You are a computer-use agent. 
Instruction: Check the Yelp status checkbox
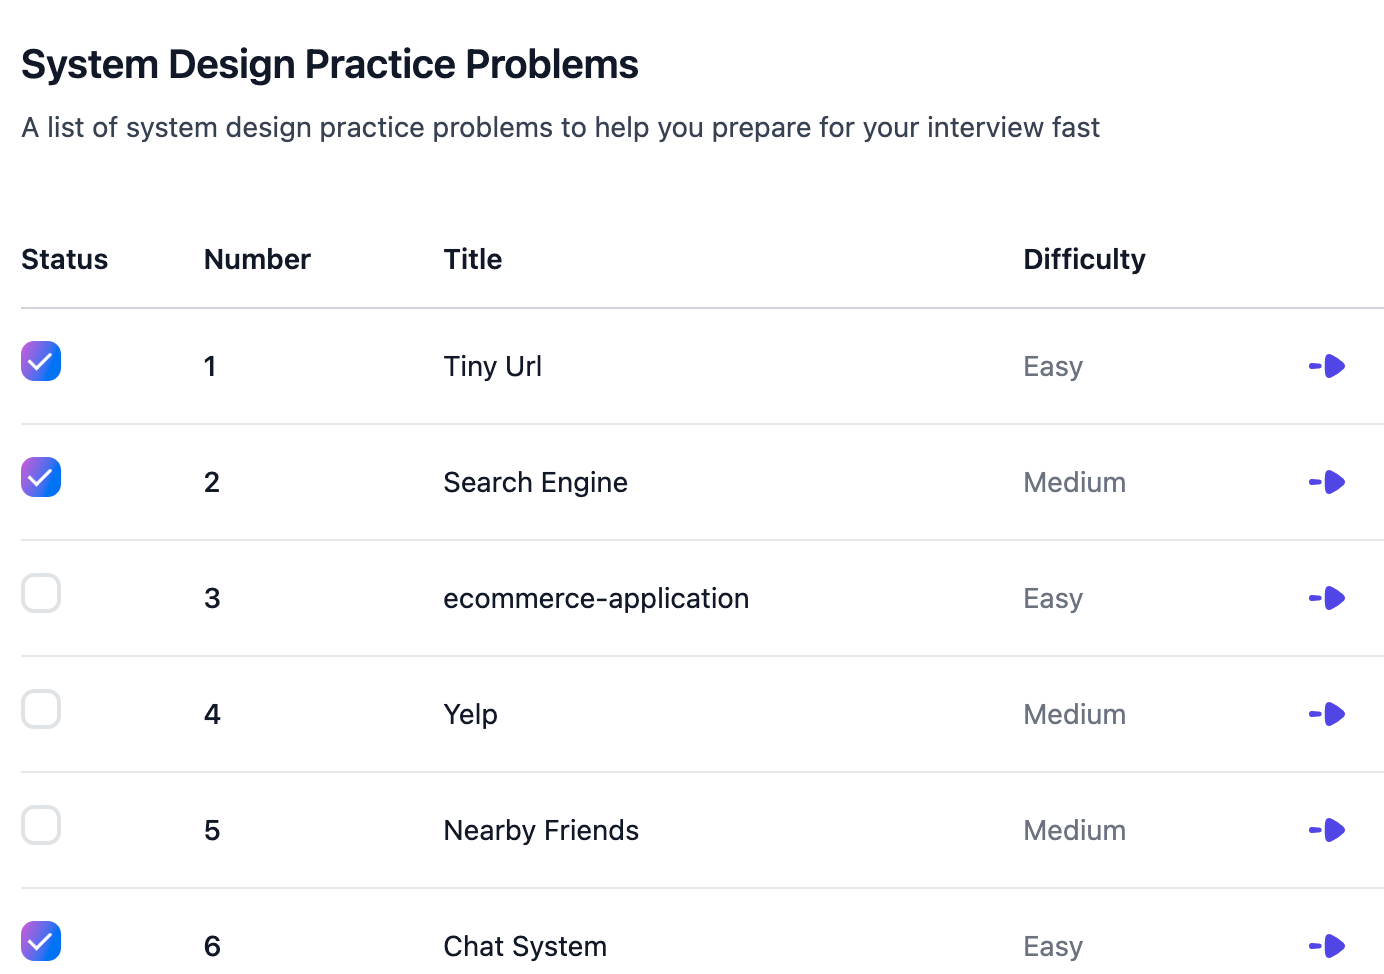pos(41,709)
